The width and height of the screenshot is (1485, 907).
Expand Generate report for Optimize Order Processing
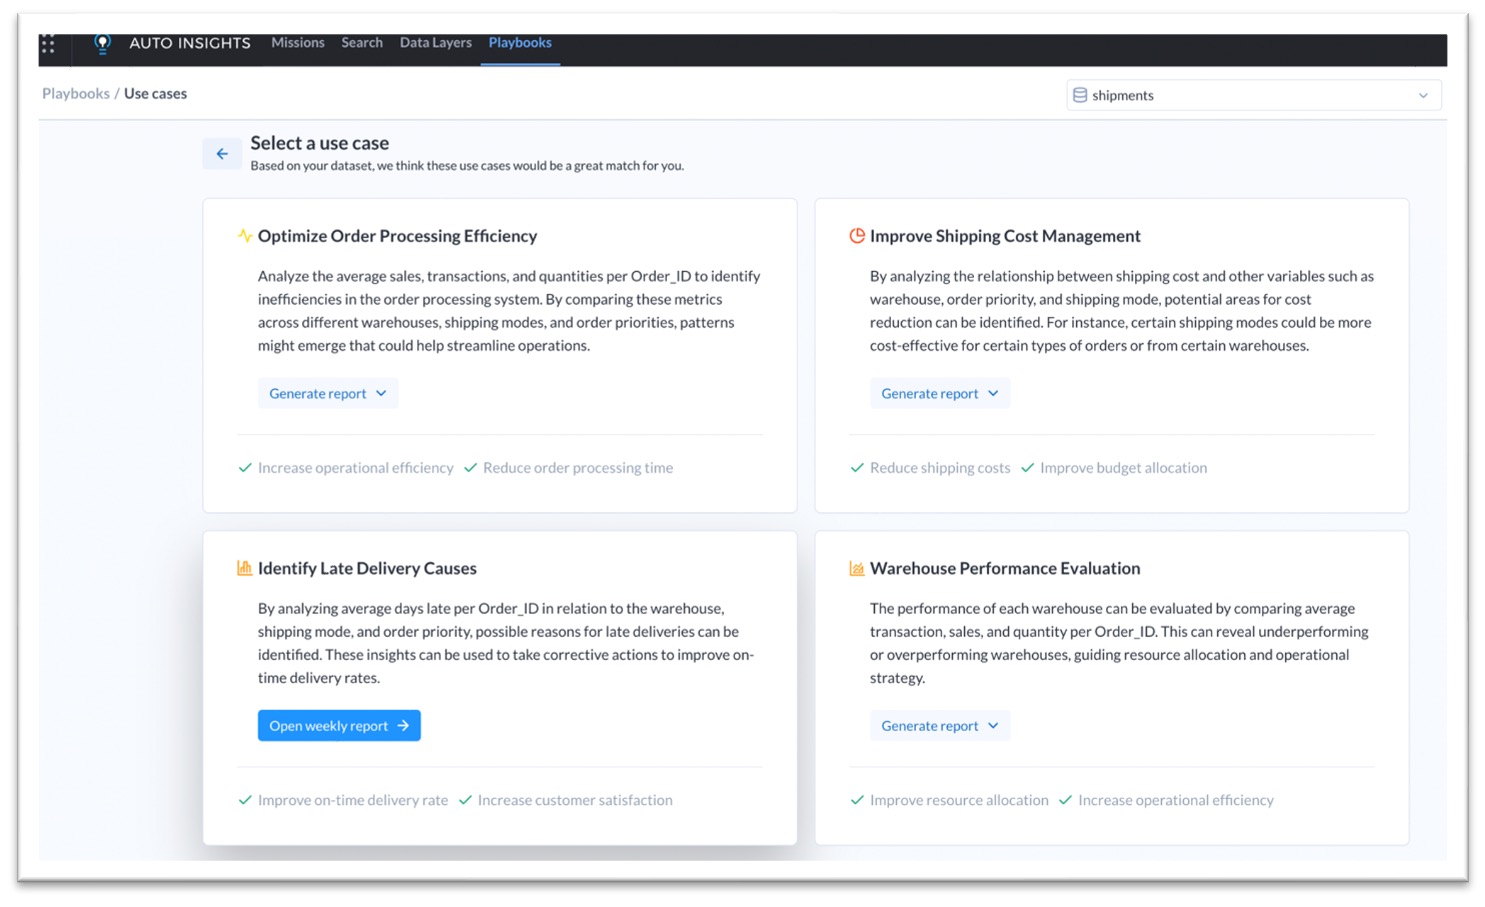(x=328, y=393)
